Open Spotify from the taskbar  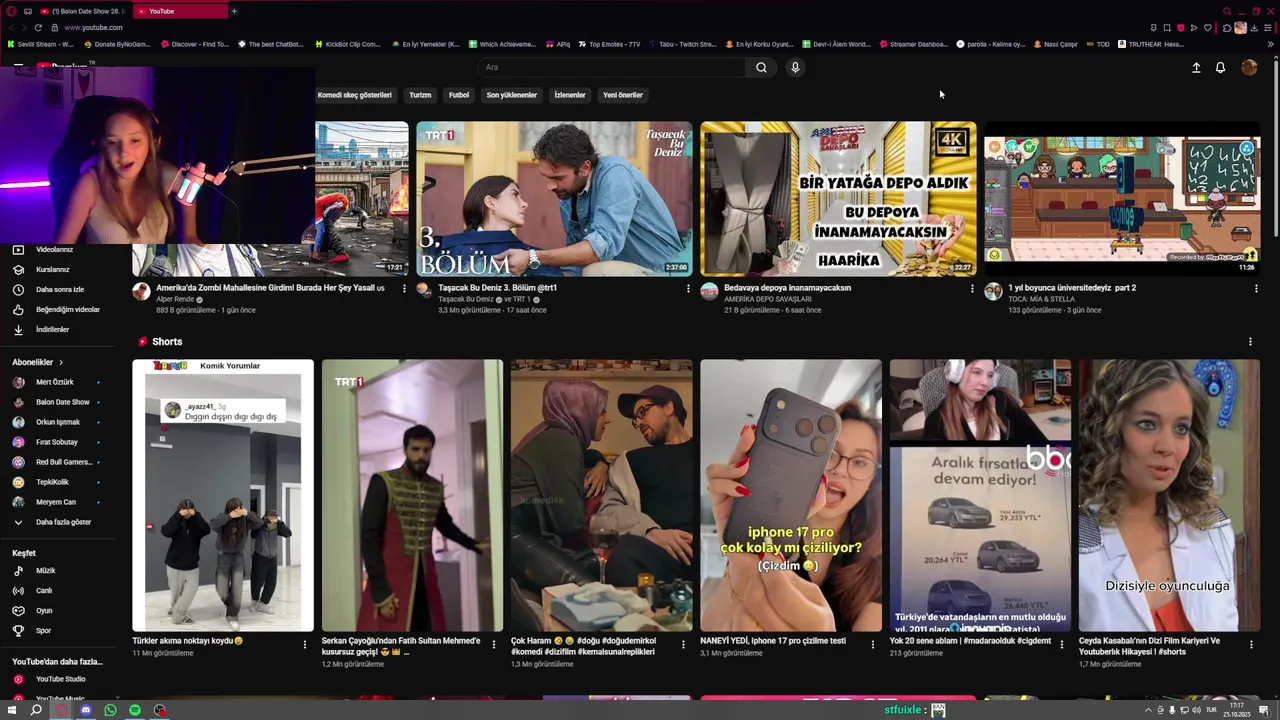(x=135, y=710)
